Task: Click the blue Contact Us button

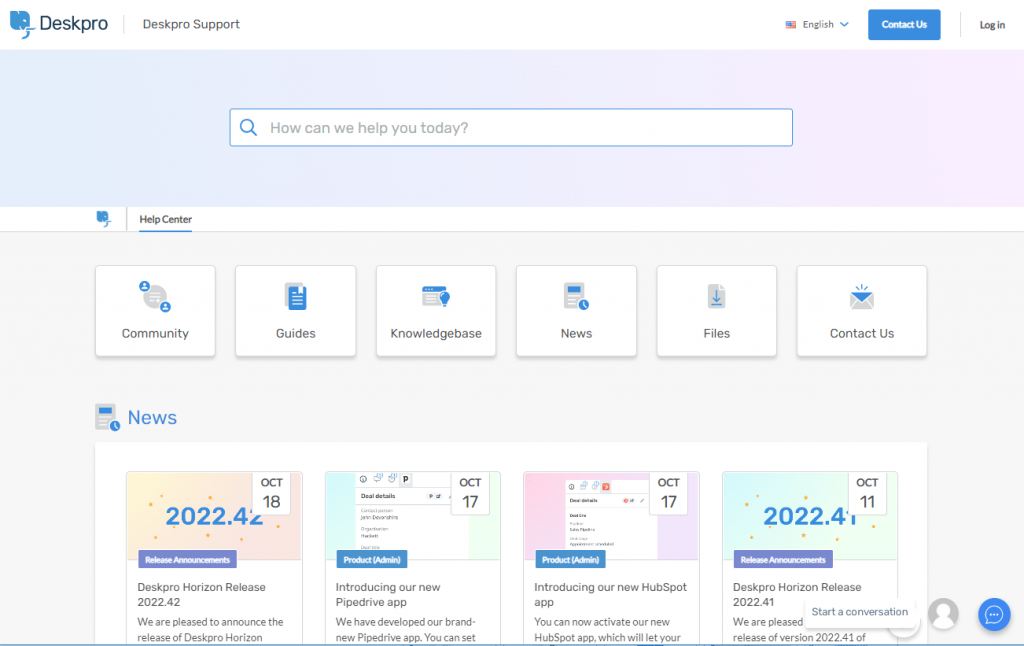Action: tap(904, 25)
